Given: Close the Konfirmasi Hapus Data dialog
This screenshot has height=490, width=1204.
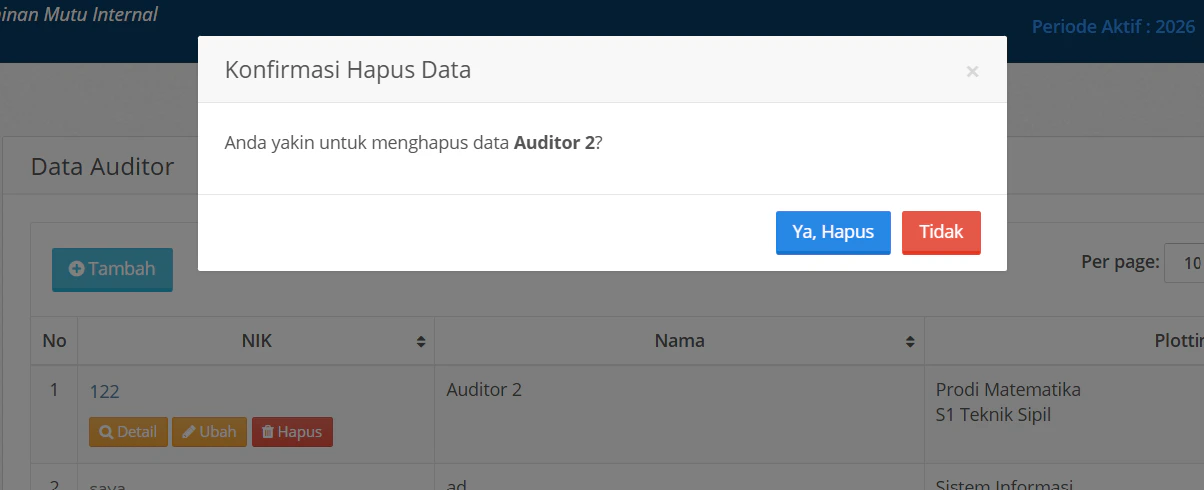Looking at the screenshot, I should pyautogui.click(x=972, y=72).
